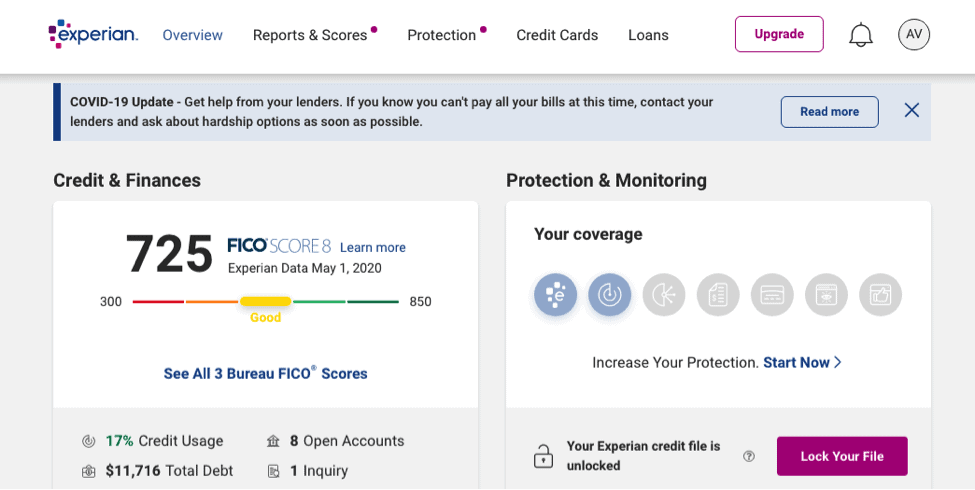
Task: Click the Inquiry document icon
Action: tap(273, 471)
